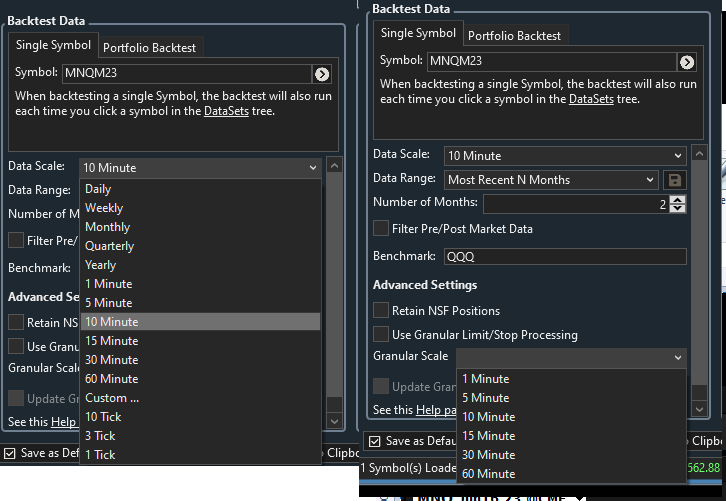Open the Most Recent N Months dropdown
The height and width of the screenshot is (501, 726).
pos(551,180)
